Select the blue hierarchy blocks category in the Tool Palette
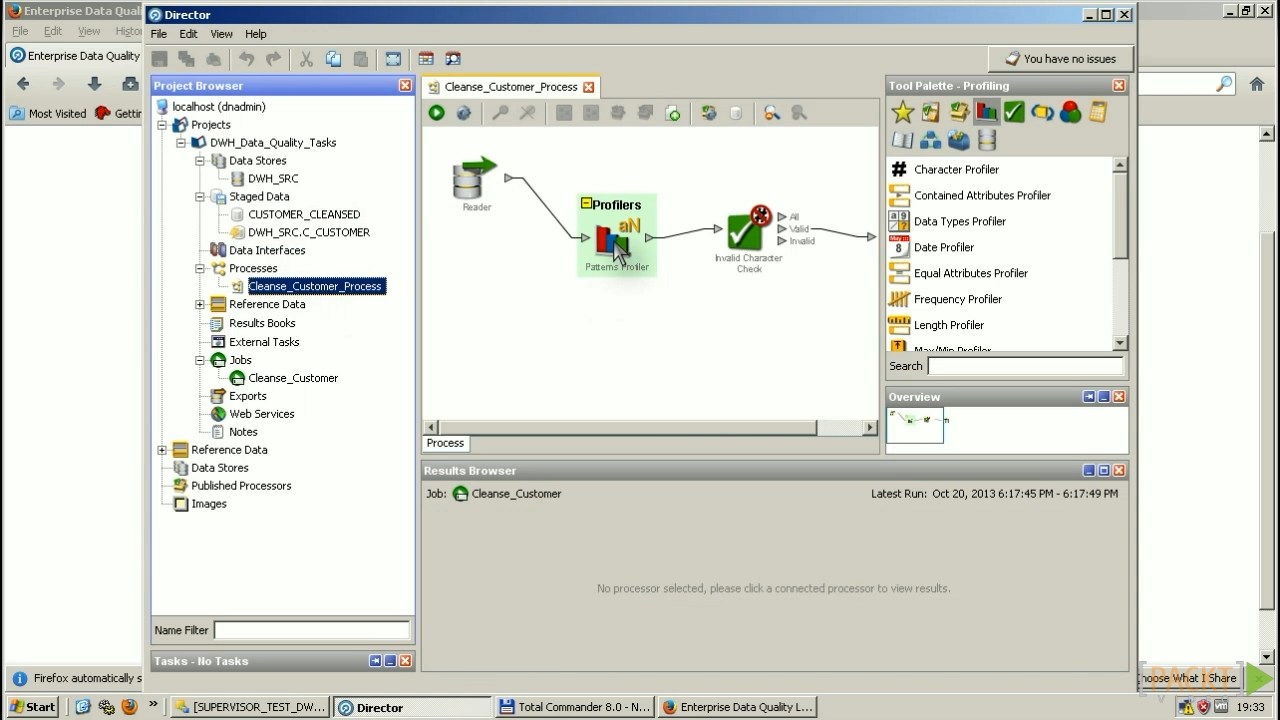The height and width of the screenshot is (720, 1280). (930, 140)
